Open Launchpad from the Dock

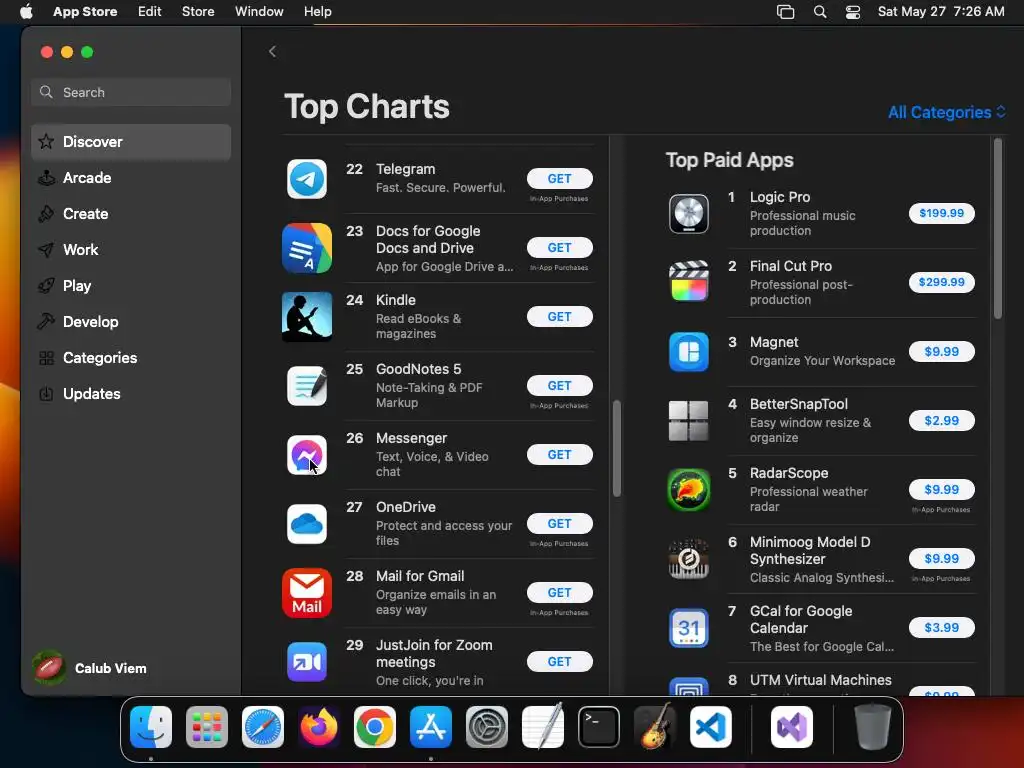tap(207, 727)
